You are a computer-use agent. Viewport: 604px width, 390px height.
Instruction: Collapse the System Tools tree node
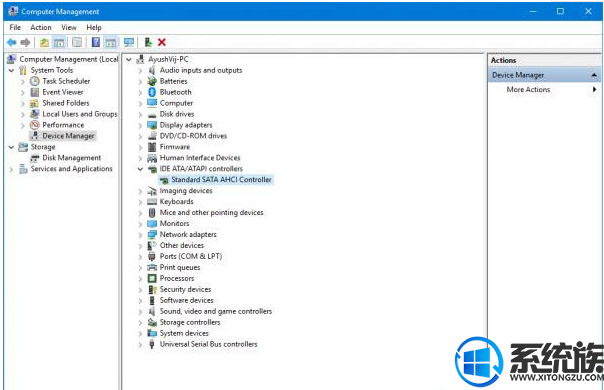point(11,70)
